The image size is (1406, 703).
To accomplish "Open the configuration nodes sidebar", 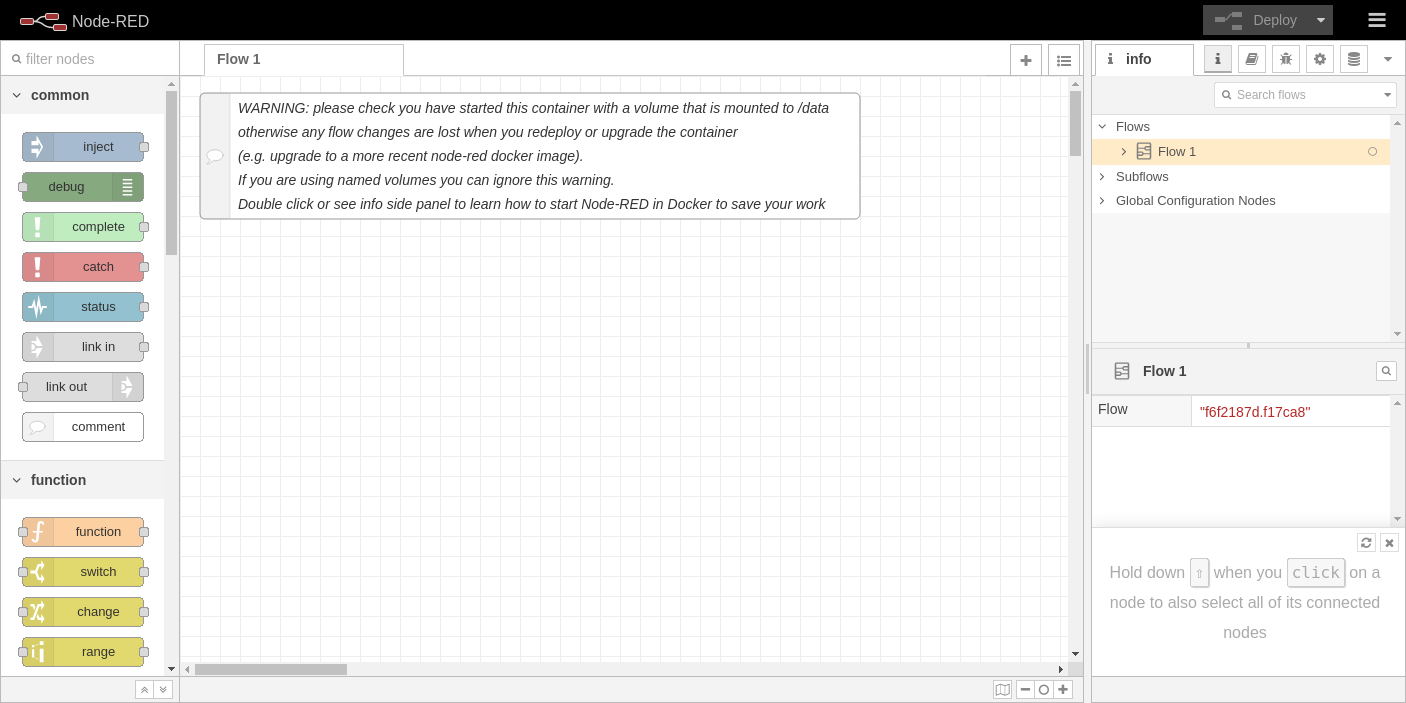I will pos(1320,59).
